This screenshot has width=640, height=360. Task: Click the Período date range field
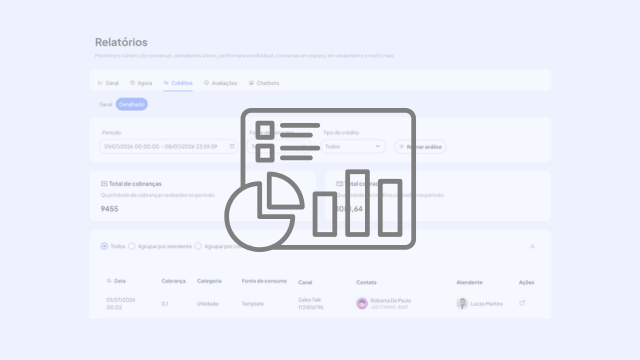(x=168, y=147)
